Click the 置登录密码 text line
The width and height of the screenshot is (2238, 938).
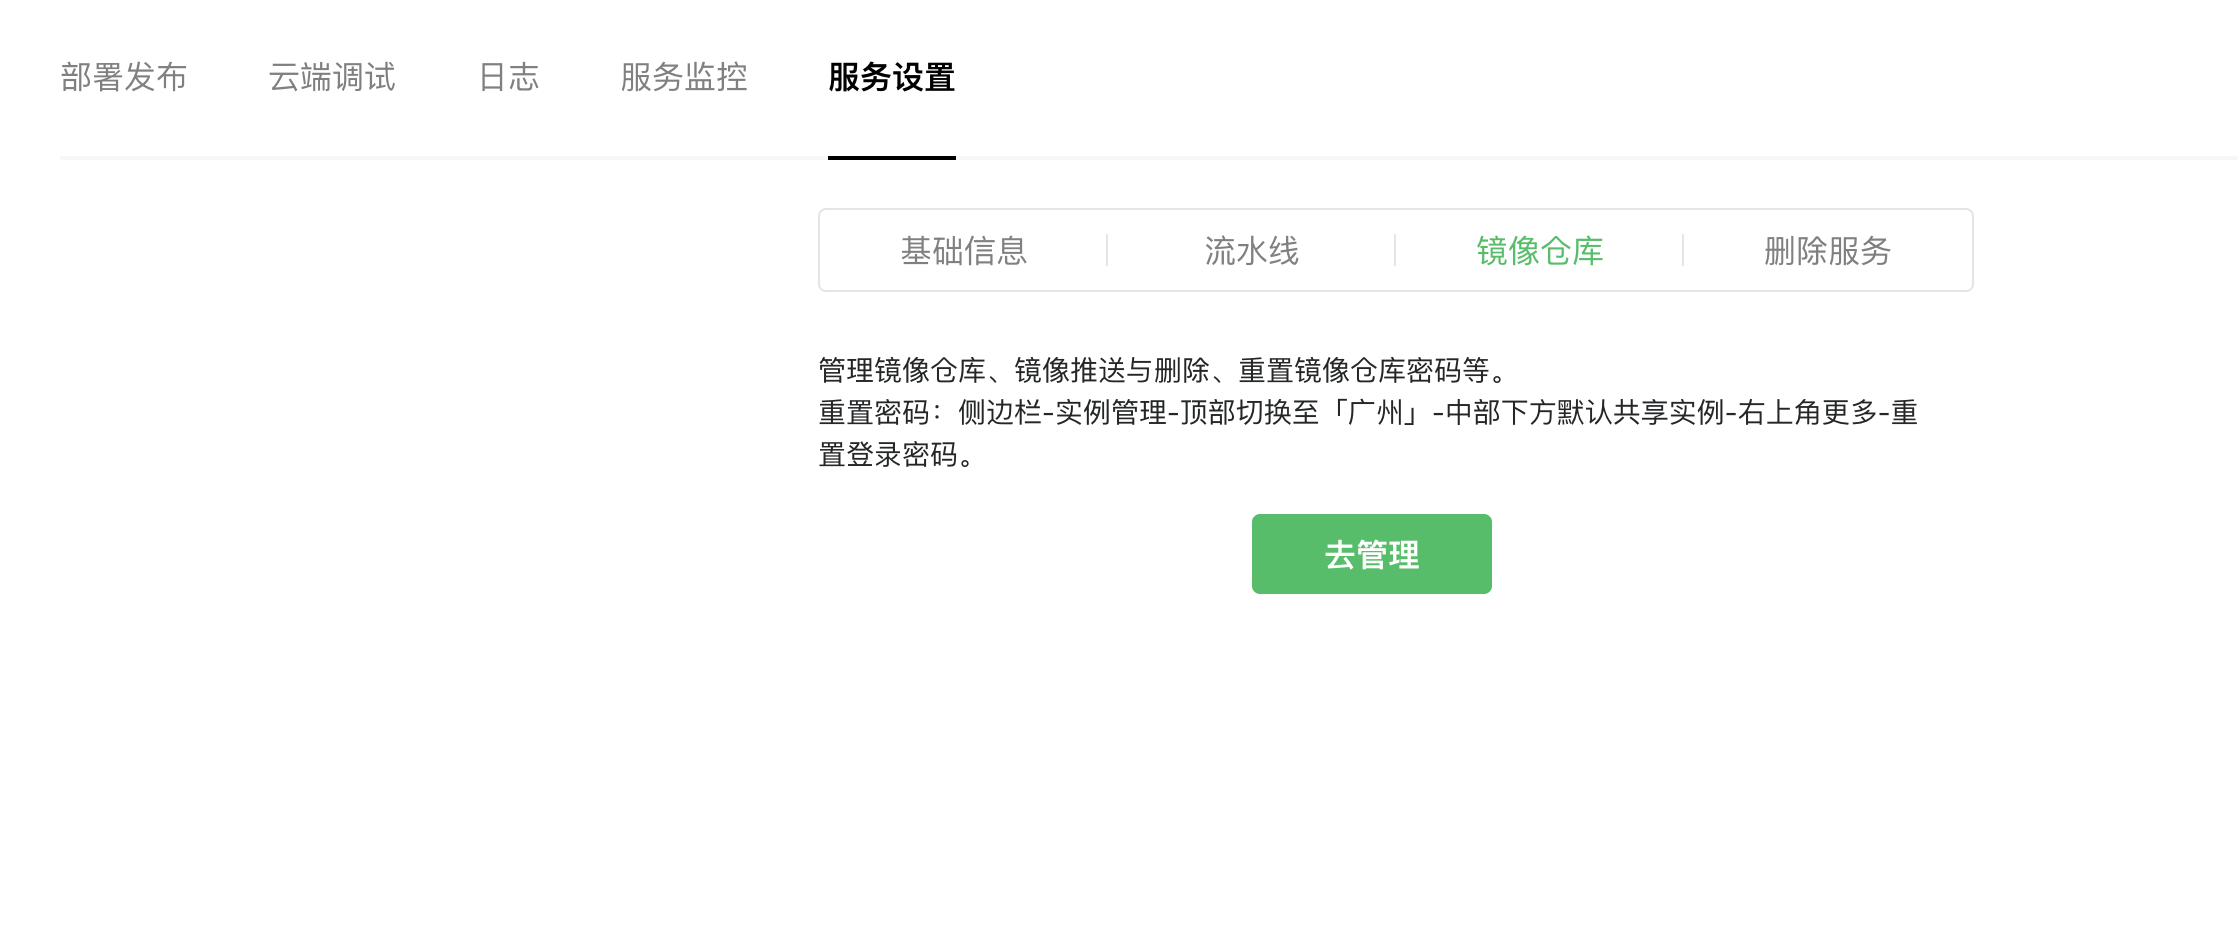pos(898,455)
